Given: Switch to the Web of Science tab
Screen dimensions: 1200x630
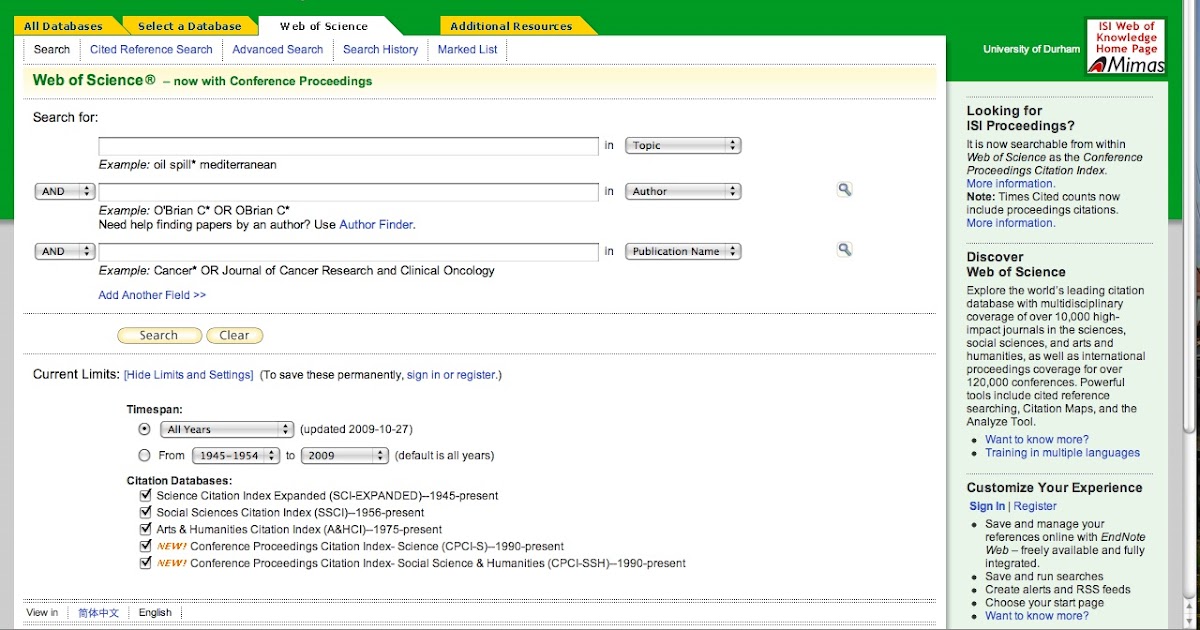Looking at the screenshot, I should click(324, 26).
